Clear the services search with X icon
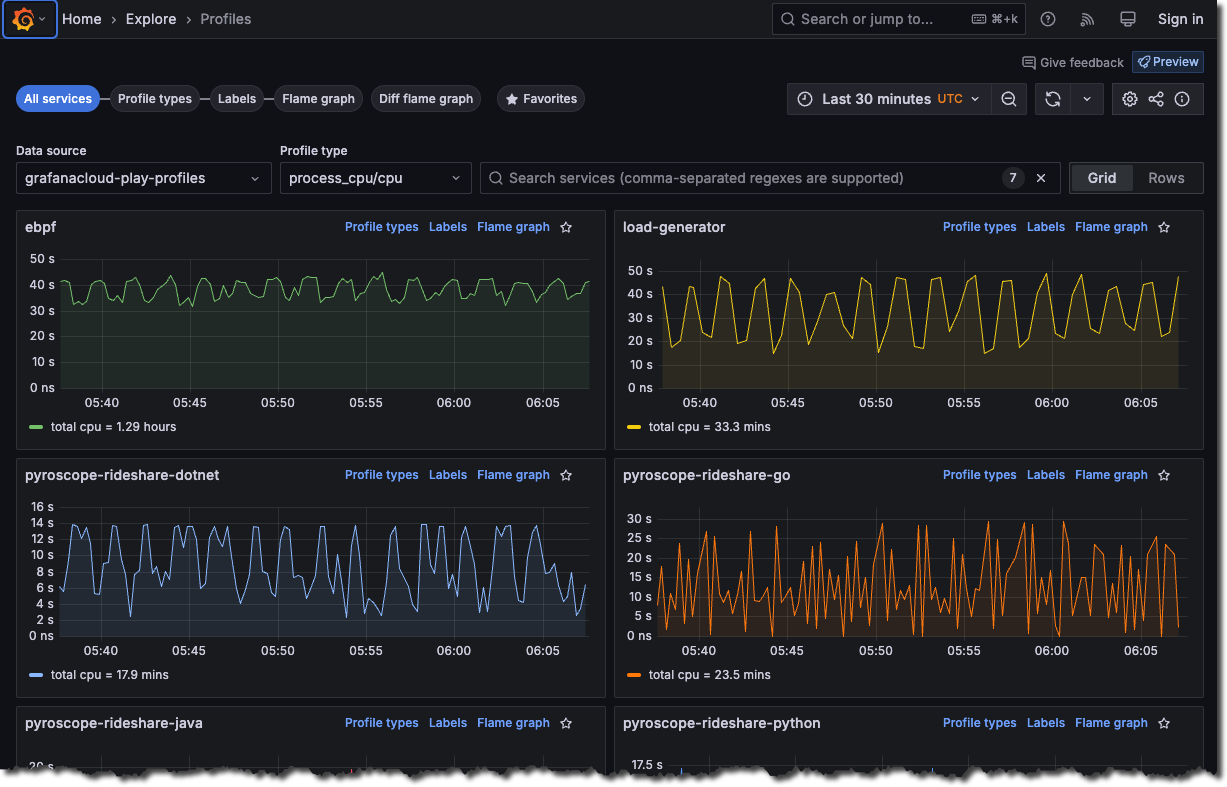This screenshot has height=787, width=1227. tap(1041, 178)
